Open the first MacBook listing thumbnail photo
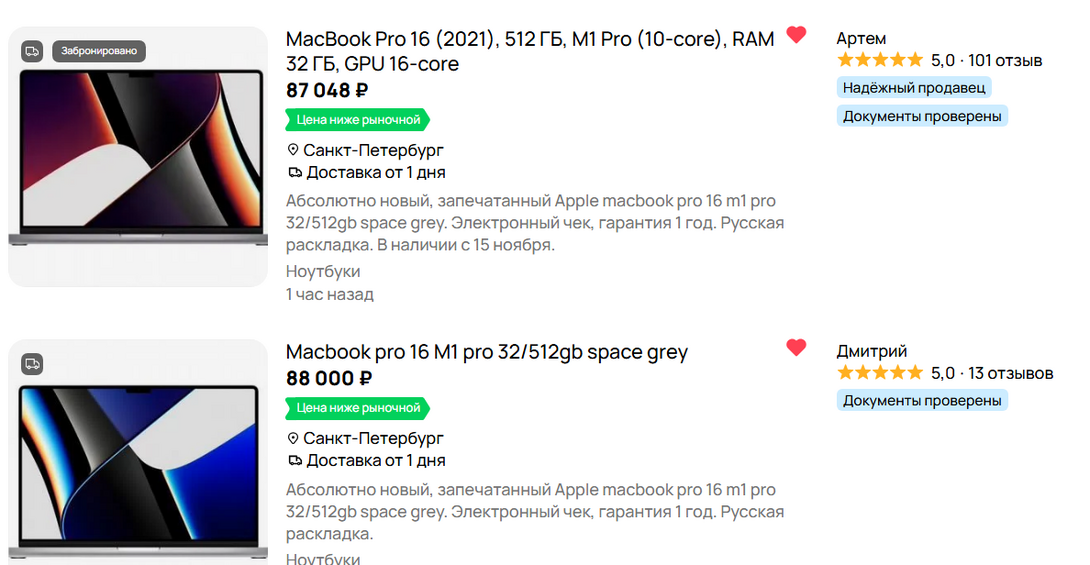Screen dimensions: 1090x565 138,170
